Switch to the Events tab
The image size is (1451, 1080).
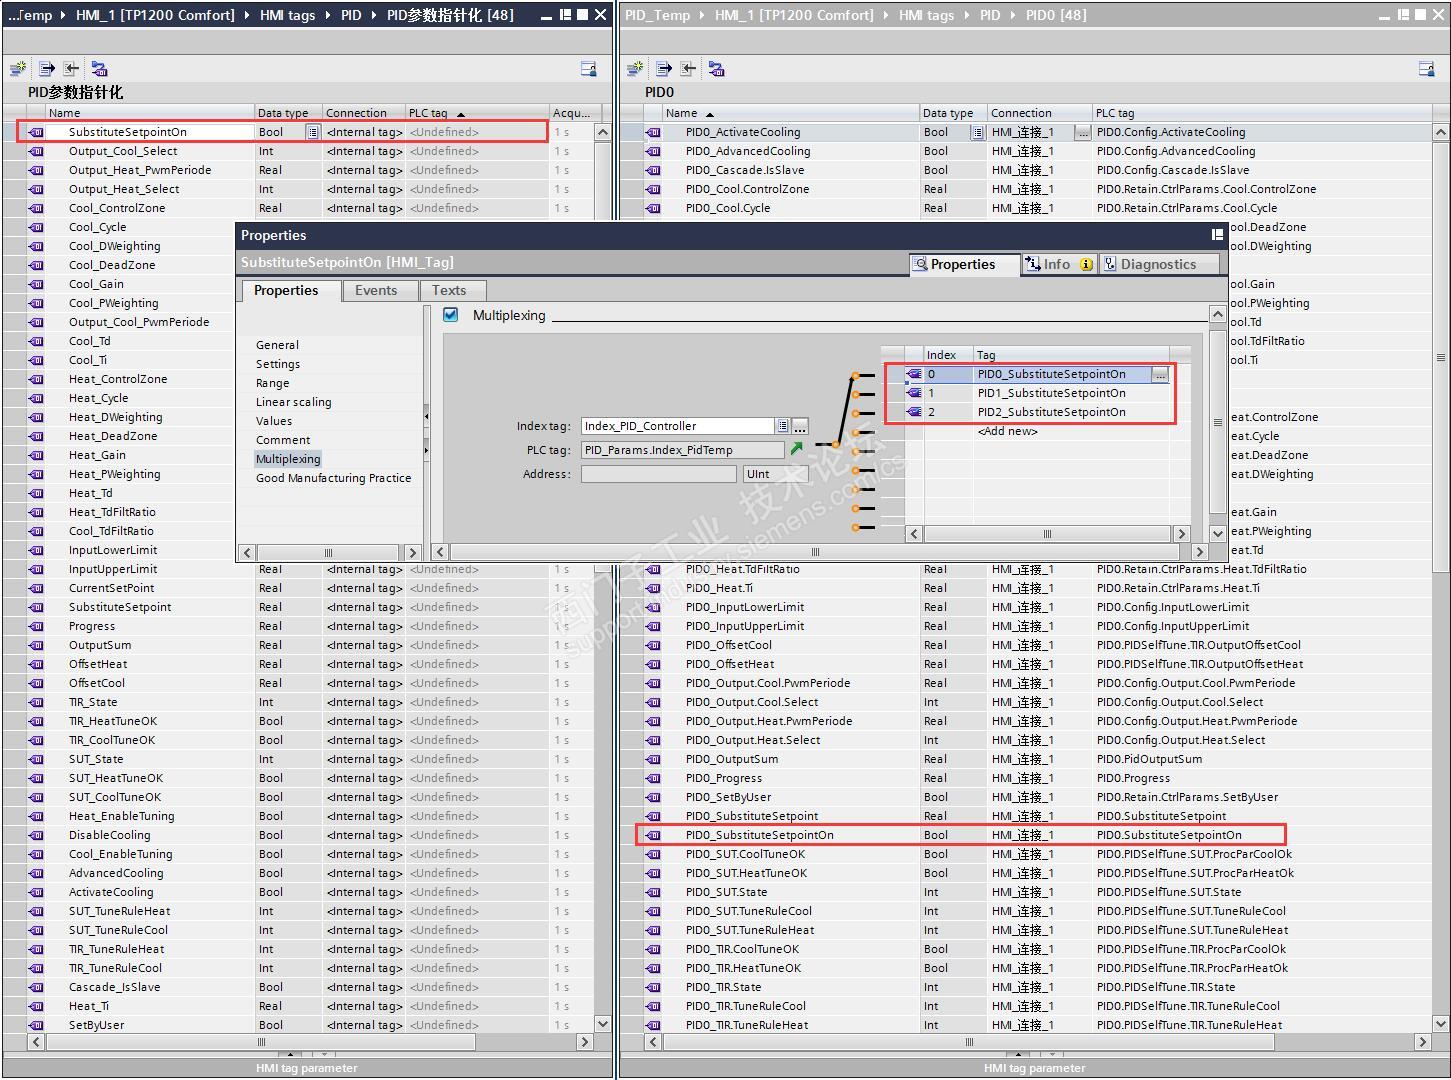[x=376, y=291]
